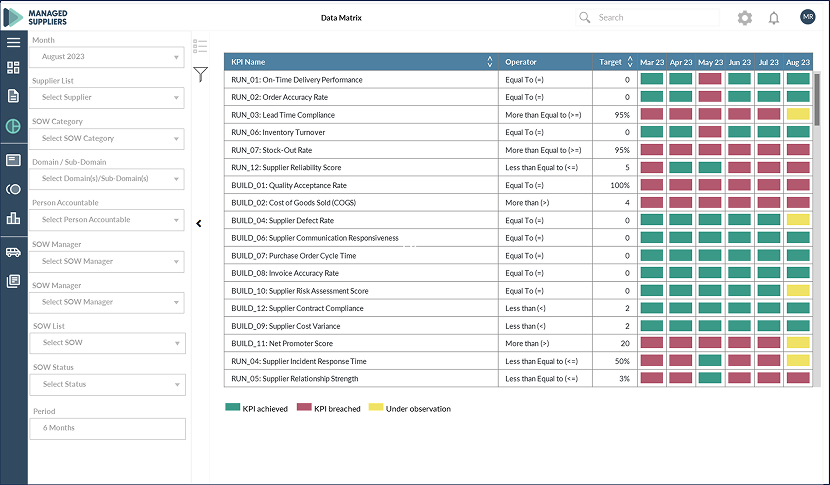
Task: Sort by Target column arrows
Action: pyautogui.click(x=630, y=62)
